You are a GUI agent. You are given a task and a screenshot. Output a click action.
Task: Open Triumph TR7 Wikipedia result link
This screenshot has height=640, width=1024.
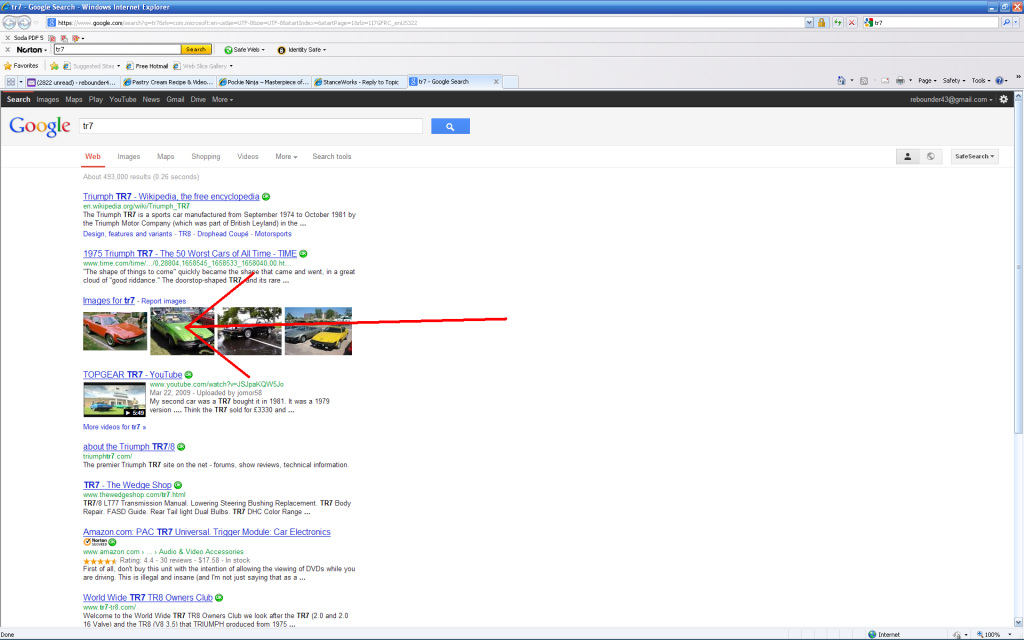coord(171,197)
